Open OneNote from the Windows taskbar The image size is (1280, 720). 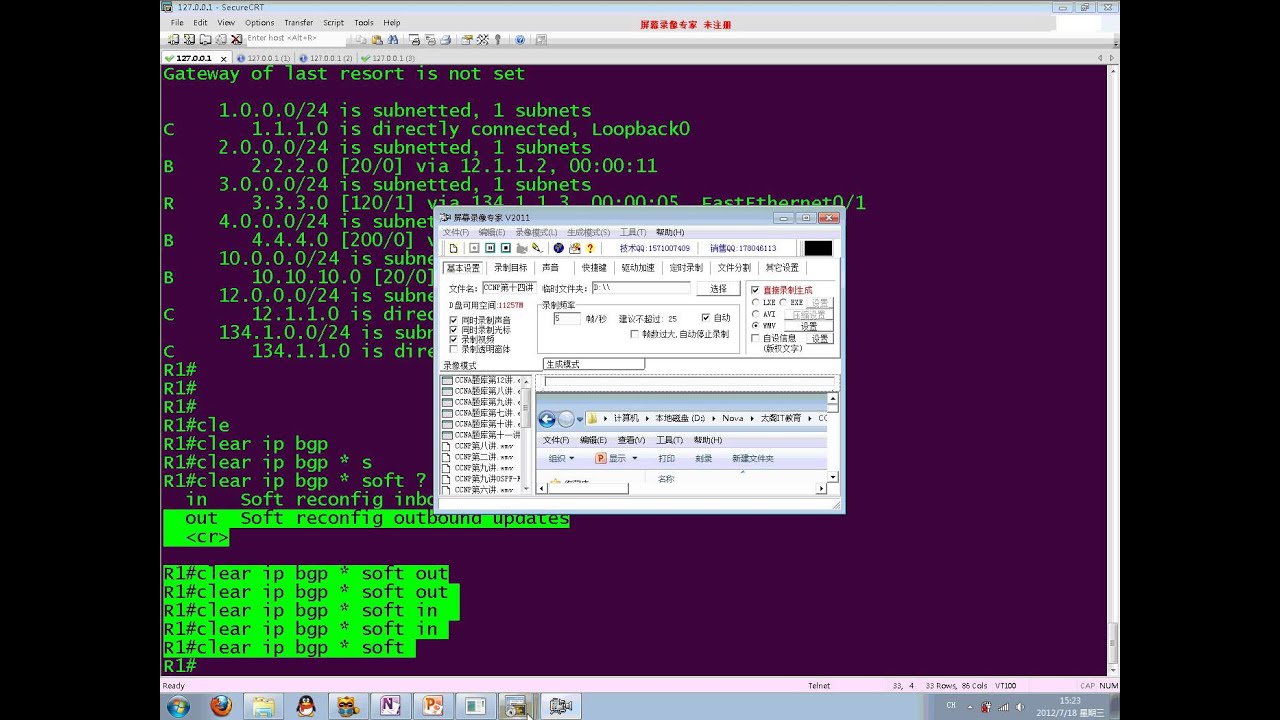(x=390, y=706)
